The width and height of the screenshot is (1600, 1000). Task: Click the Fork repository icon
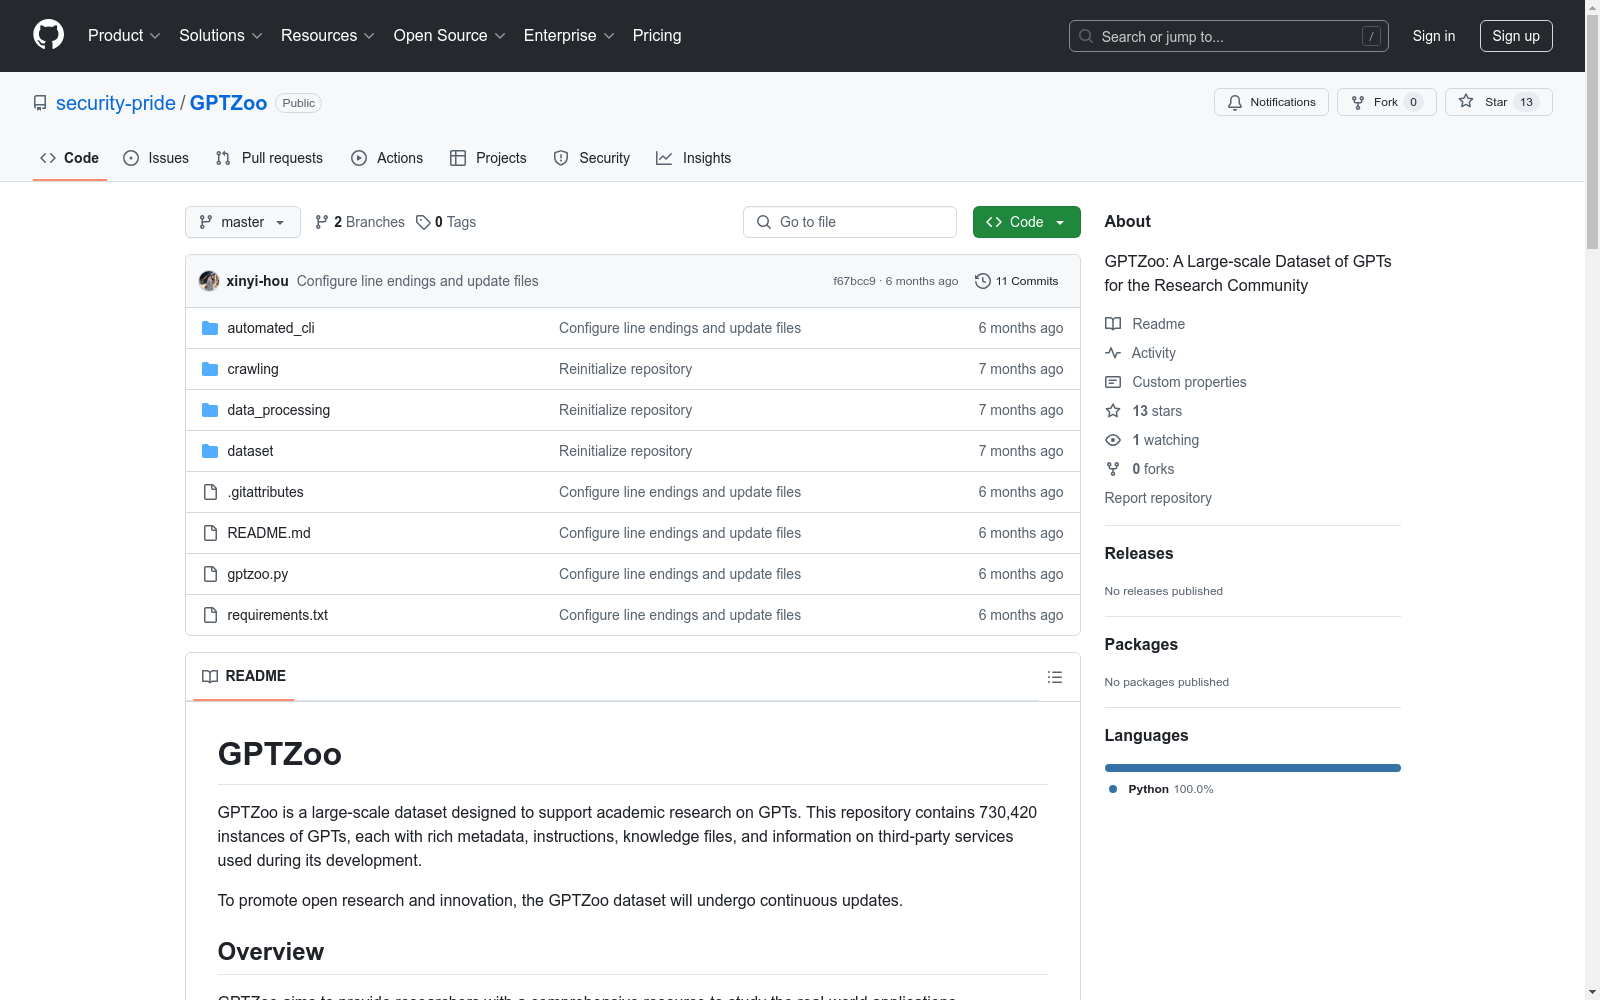pos(1358,102)
